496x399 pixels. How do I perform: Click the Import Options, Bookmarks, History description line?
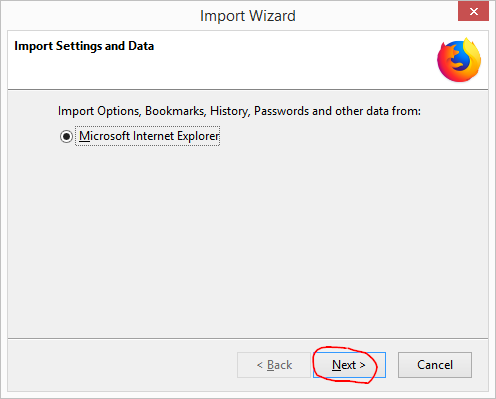(x=239, y=111)
